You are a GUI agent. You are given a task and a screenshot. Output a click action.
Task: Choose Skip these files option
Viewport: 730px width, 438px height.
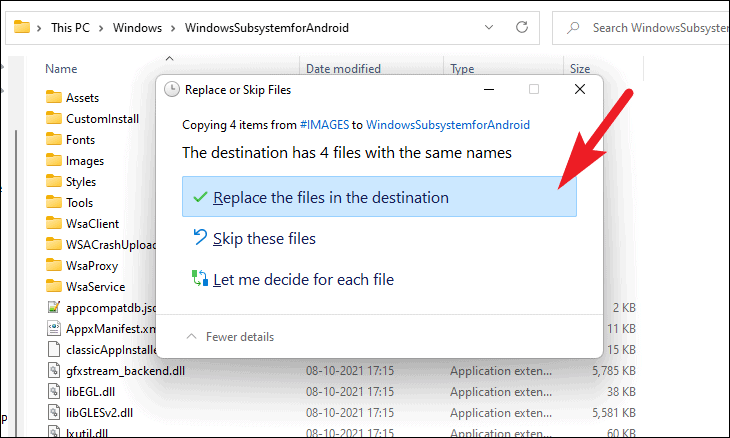click(x=264, y=238)
